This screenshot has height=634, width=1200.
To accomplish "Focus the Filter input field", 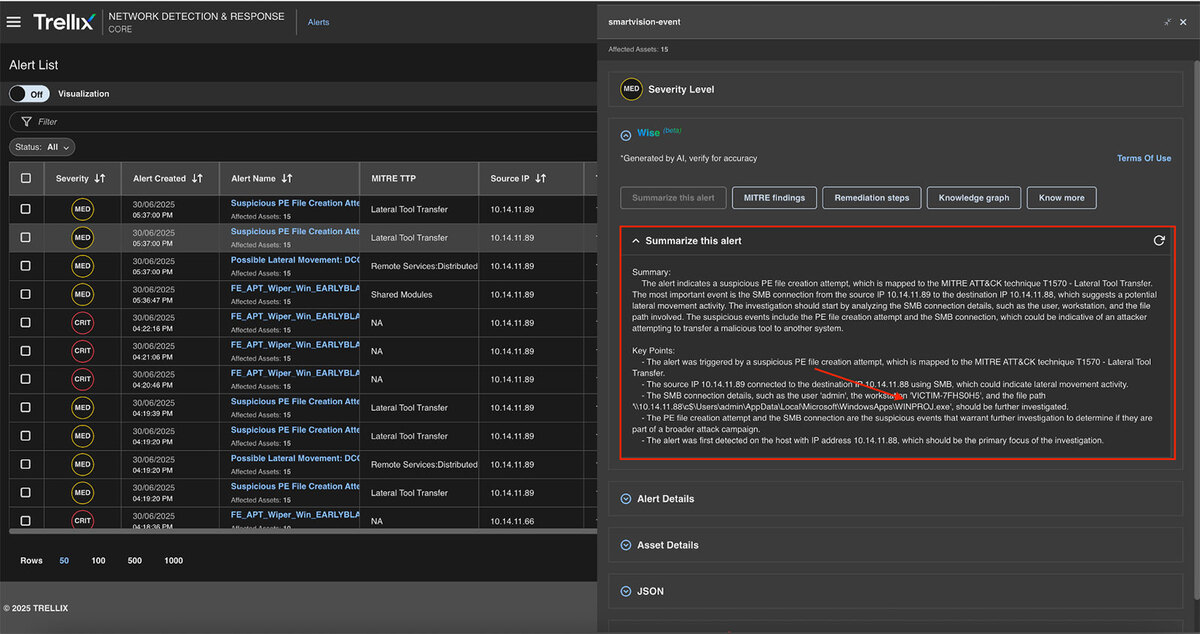I will [x=303, y=121].
